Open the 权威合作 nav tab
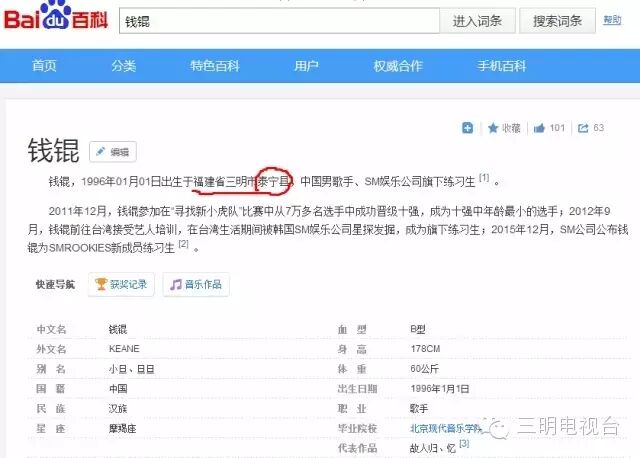Screen dimensions: 640x458 [x=398, y=66]
